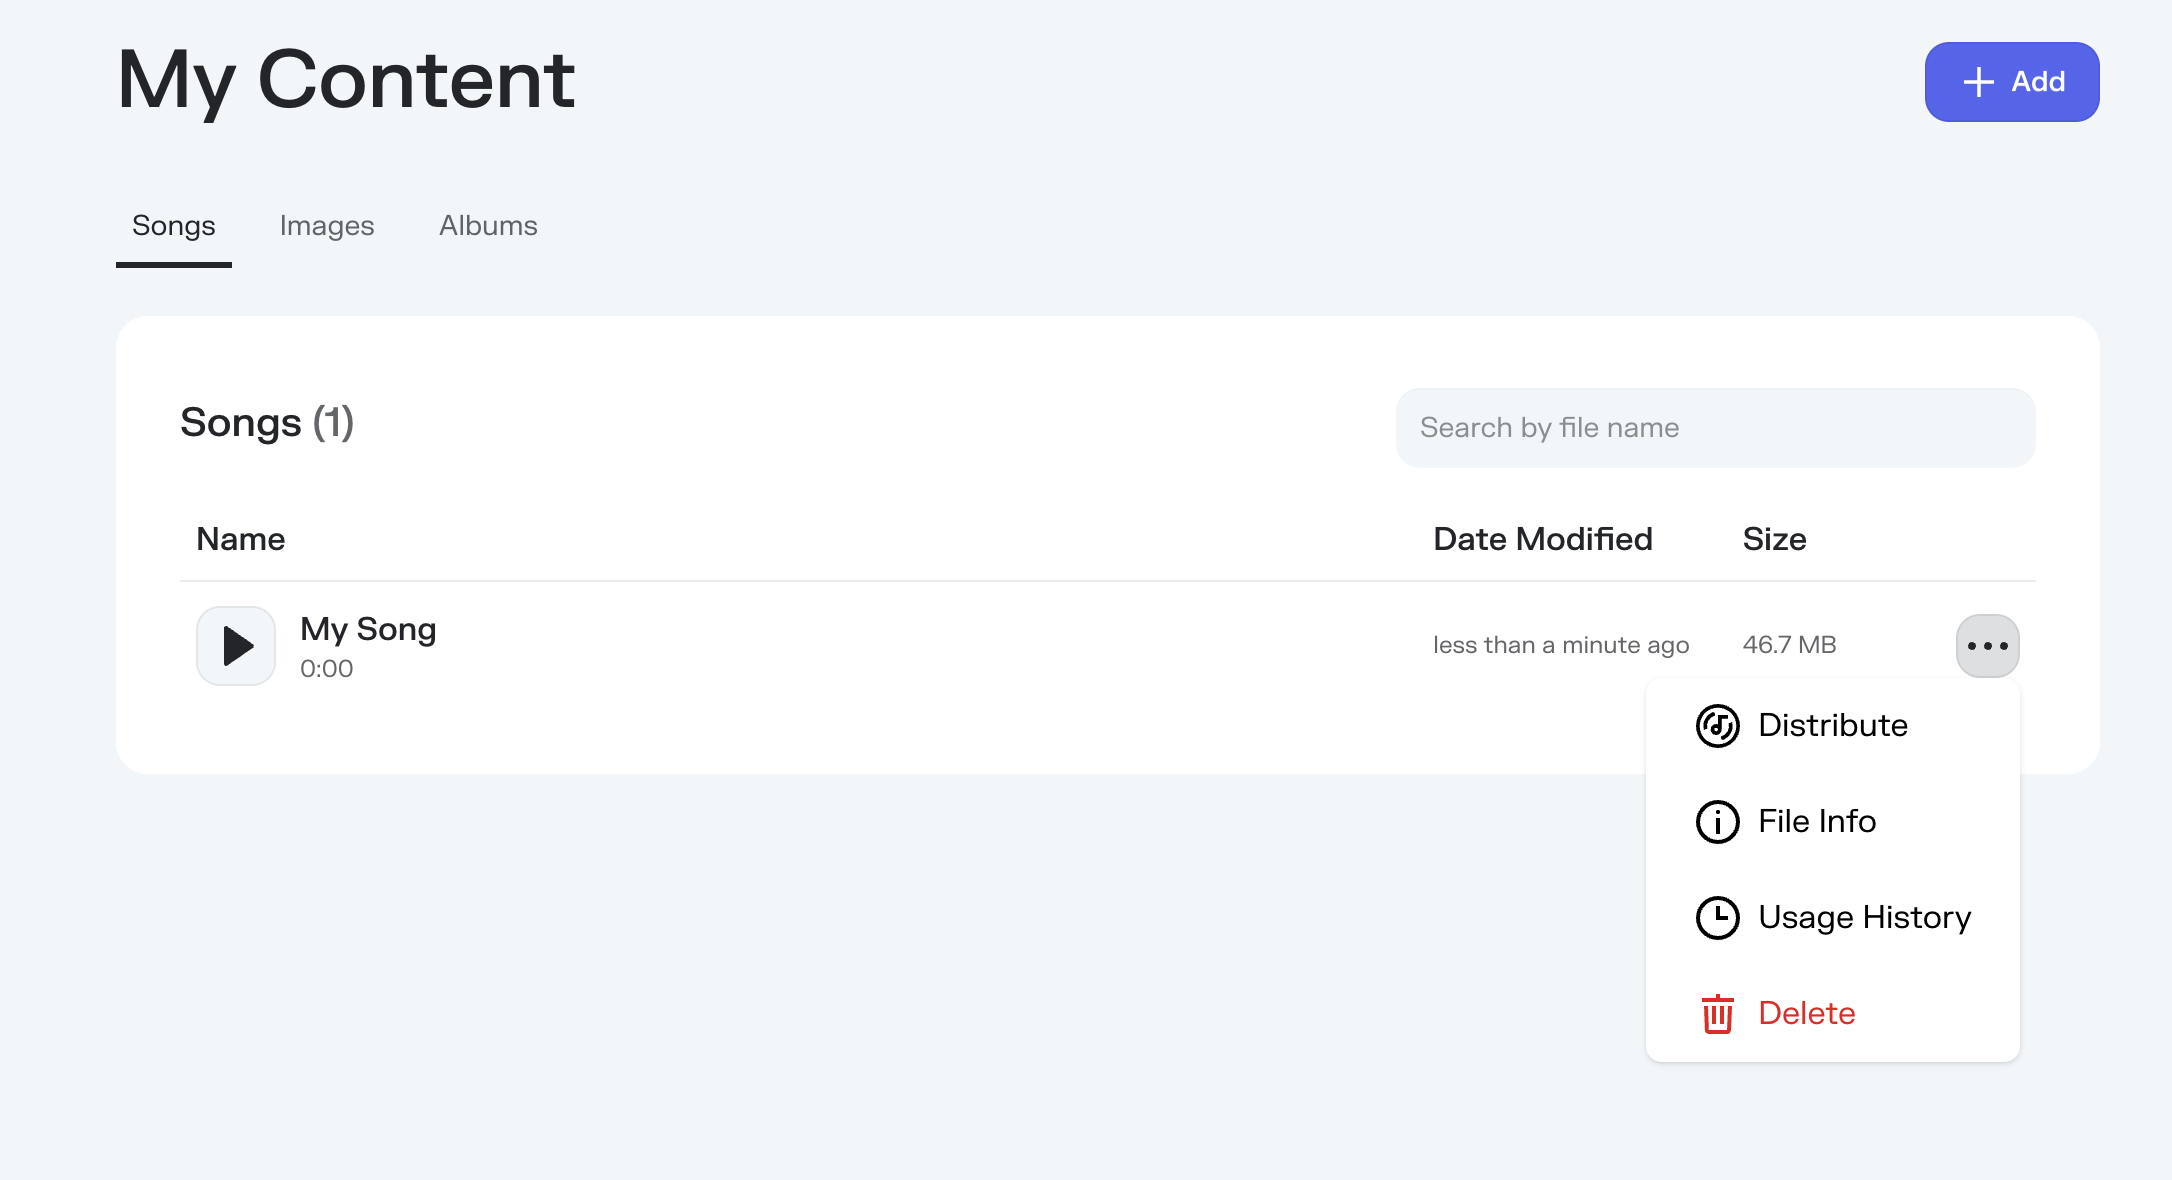Play the My Song track
2172x1180 pixels.
[236, 646]
